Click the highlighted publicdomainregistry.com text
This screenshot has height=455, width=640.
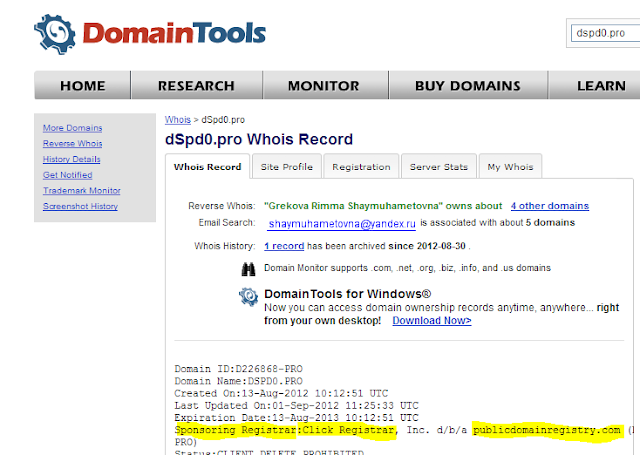[547, 430]
